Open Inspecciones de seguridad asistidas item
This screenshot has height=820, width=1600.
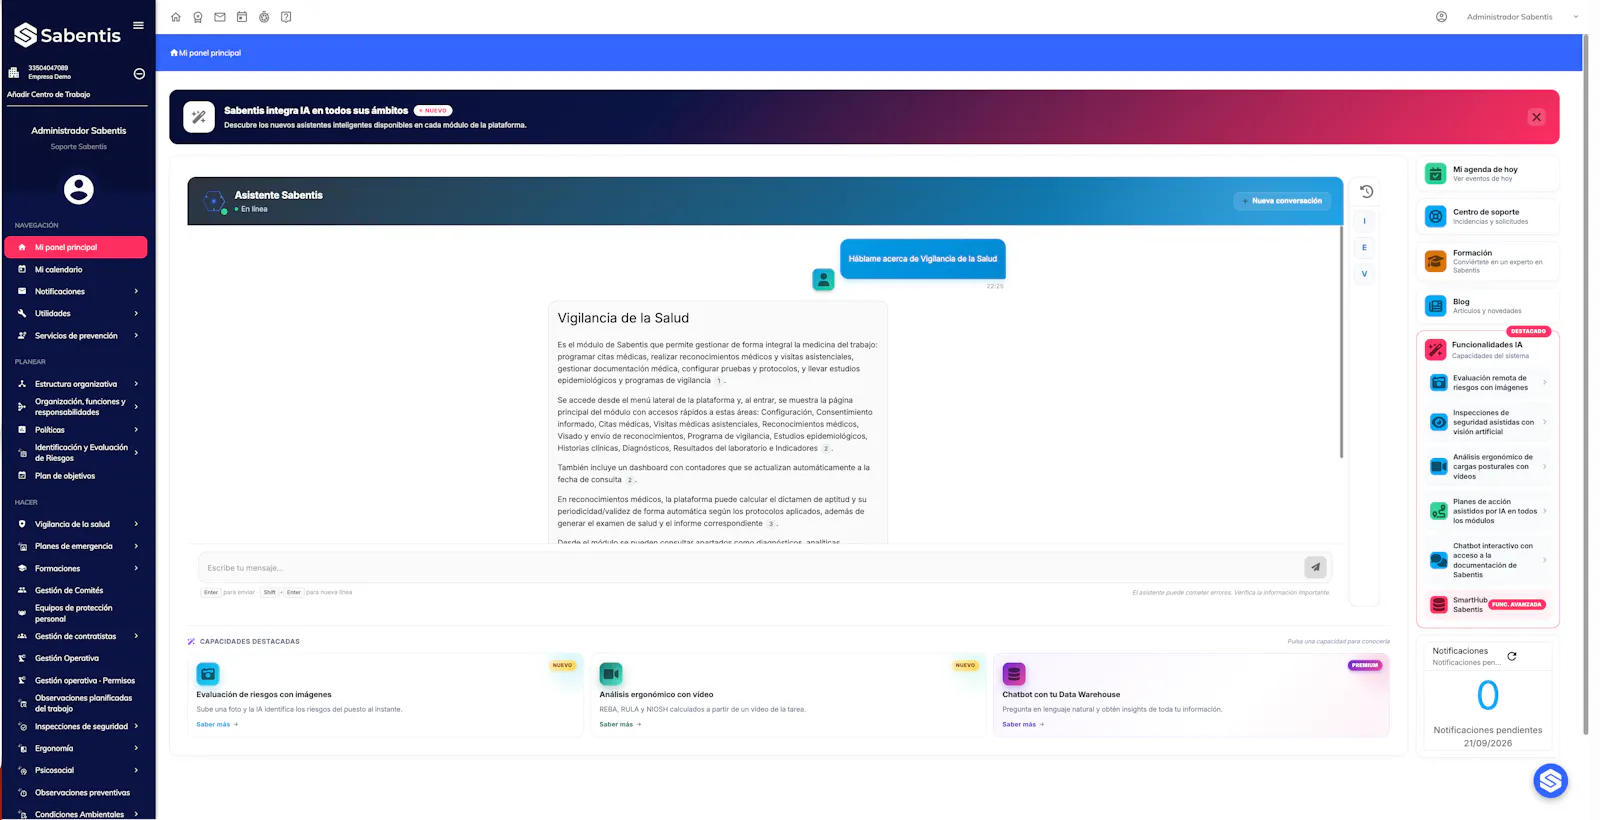click(x=1488, y=422)
